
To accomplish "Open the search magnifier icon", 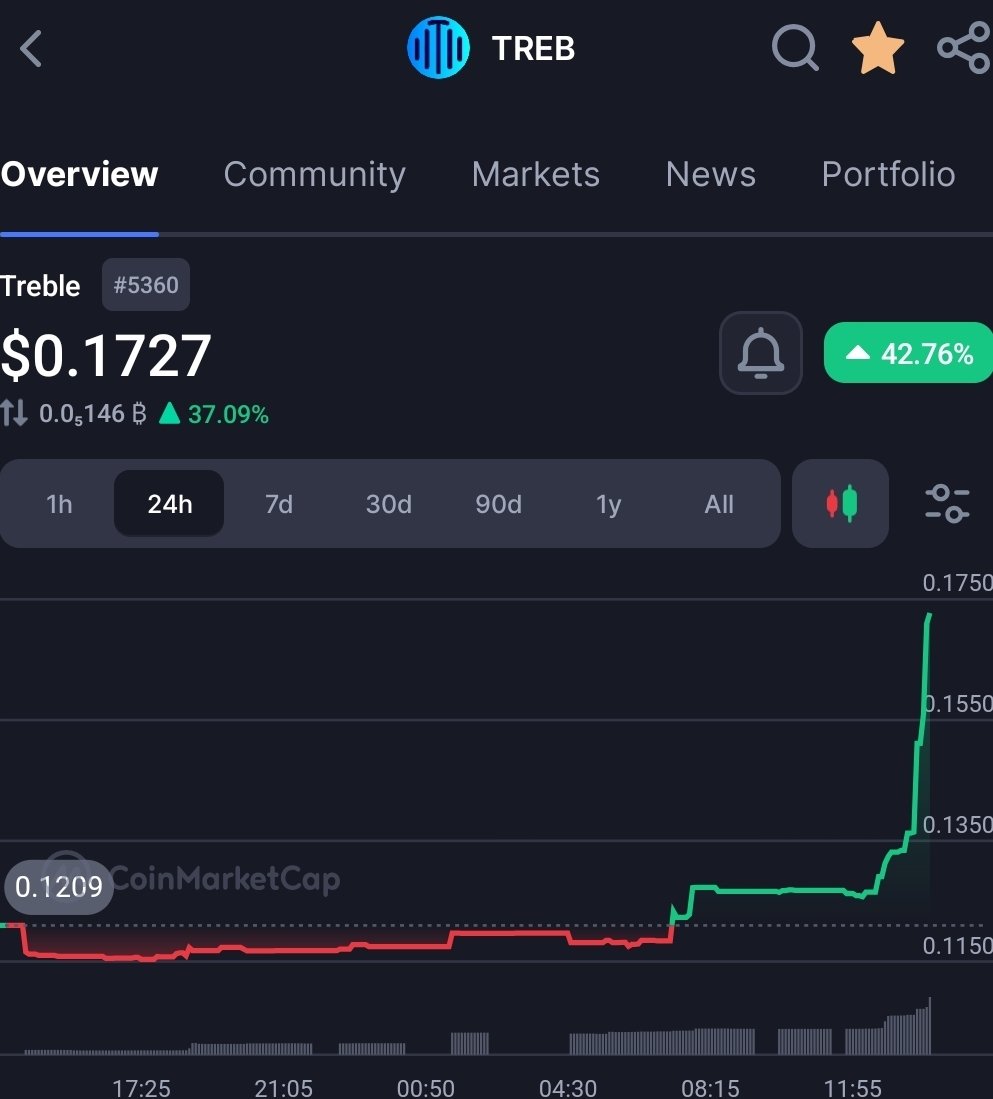I will pos(795,48).
